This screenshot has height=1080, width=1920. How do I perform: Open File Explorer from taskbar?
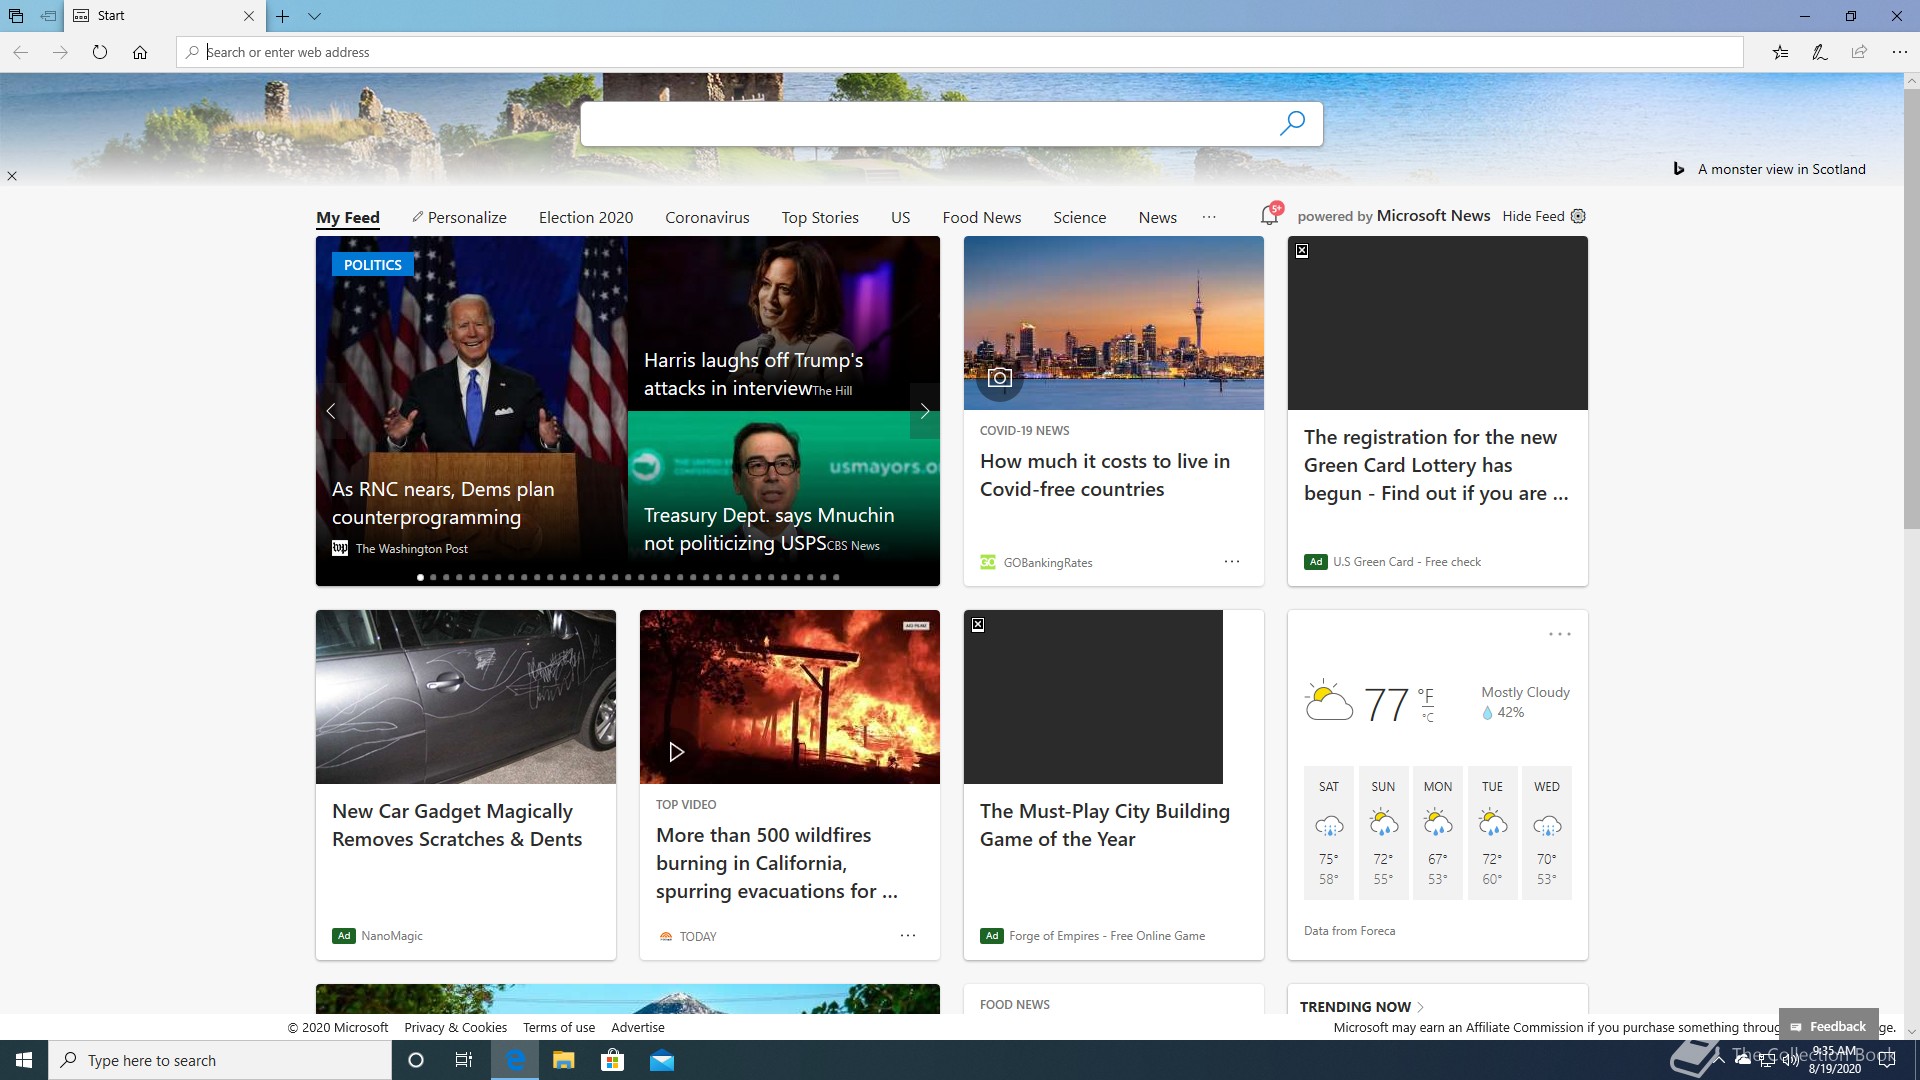click(x=563, y=1060)
